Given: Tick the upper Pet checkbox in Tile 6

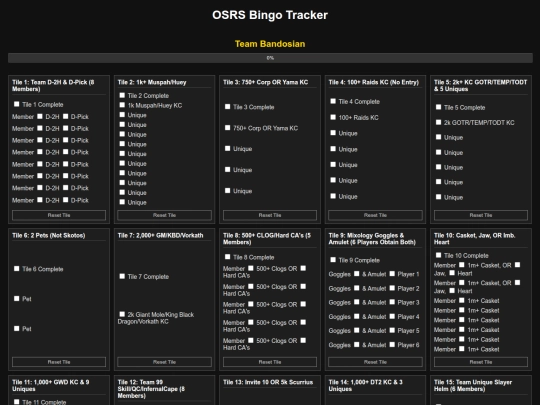Looking at the screenshot, I should pos(17,299).
